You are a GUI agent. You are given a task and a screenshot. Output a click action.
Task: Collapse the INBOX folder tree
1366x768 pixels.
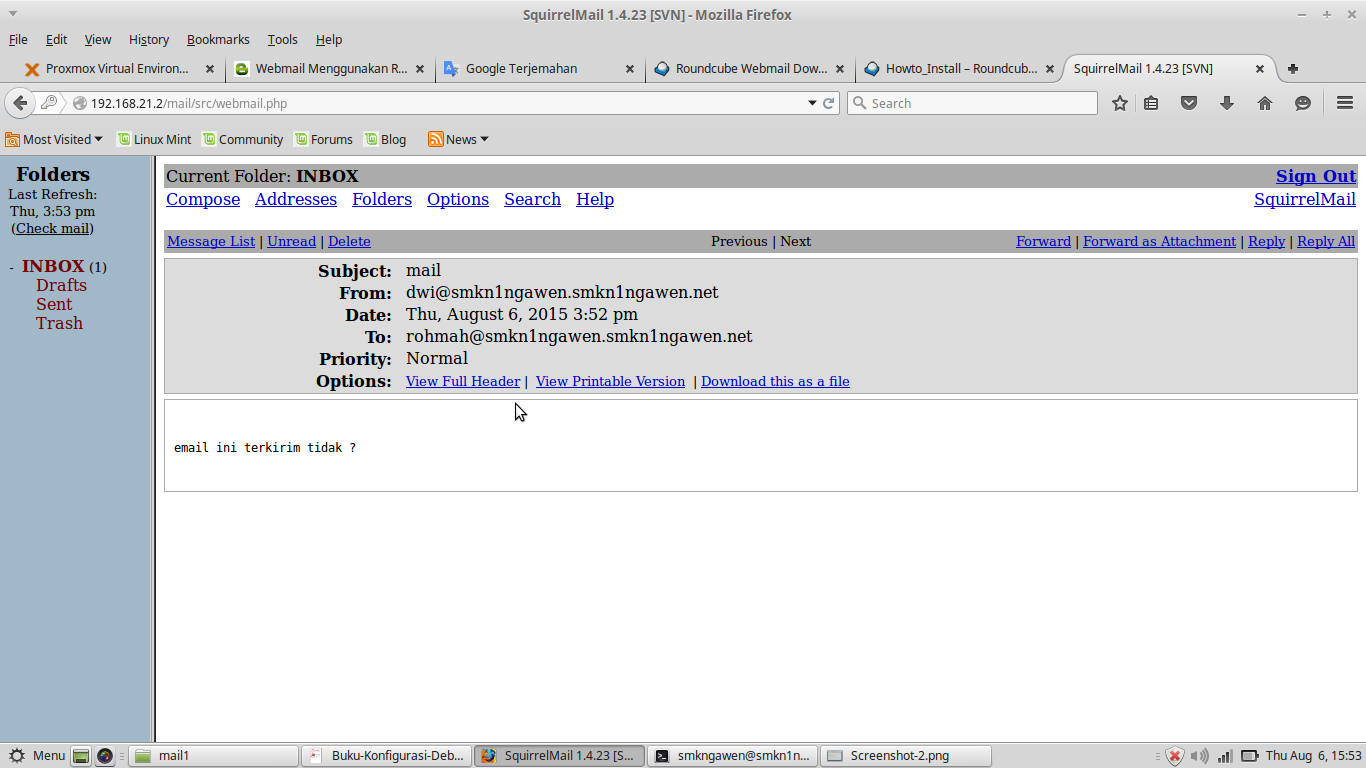coord(10,266)
